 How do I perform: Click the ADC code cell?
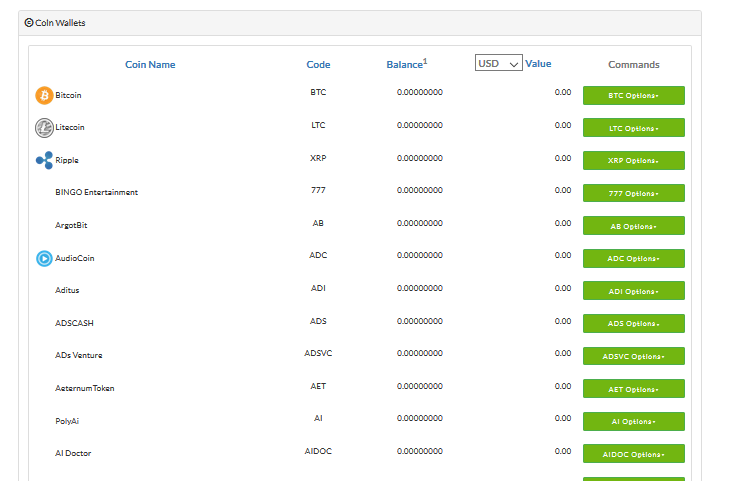pos(318,255)
